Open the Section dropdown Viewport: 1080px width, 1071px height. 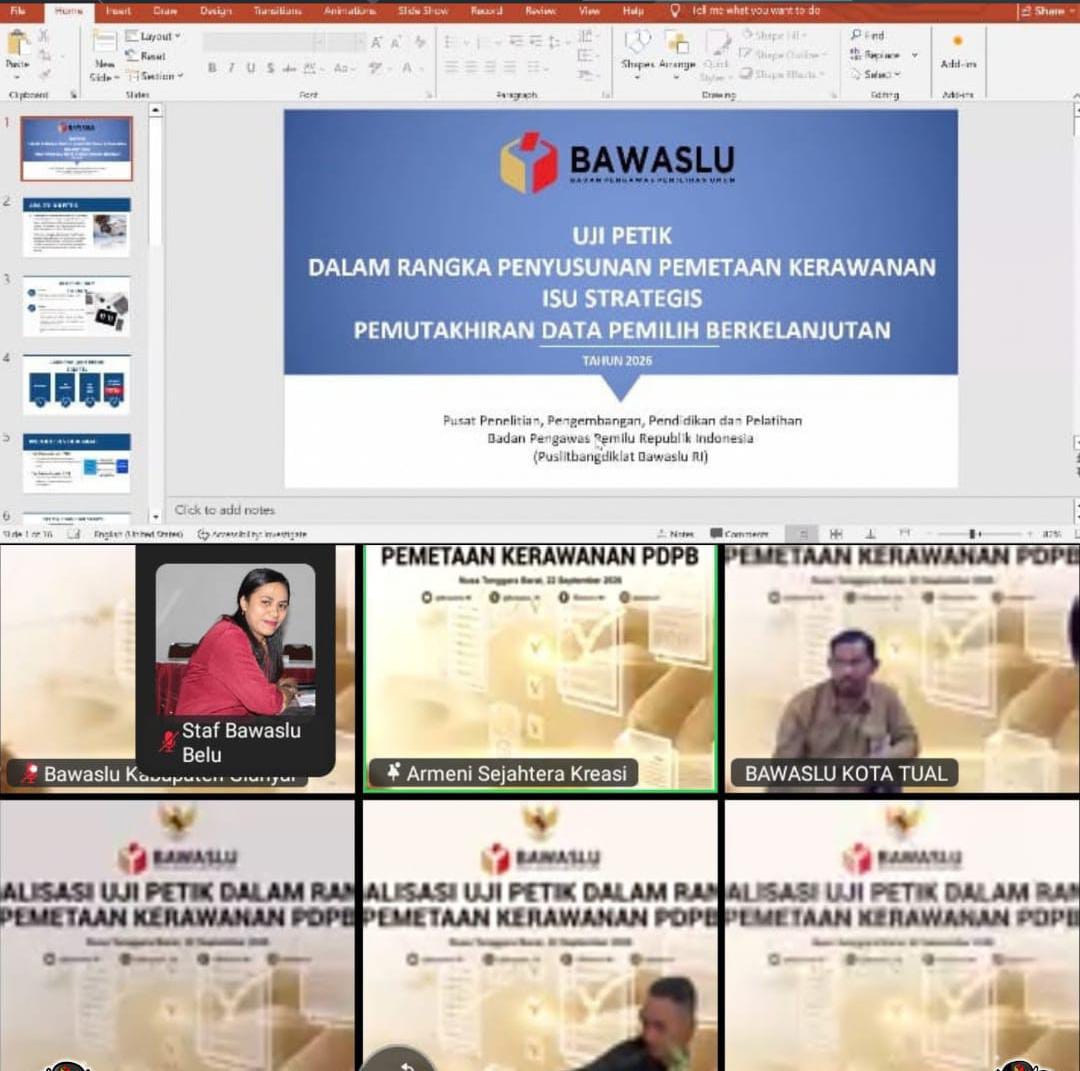pyautogui.click(x=155, y=76)
